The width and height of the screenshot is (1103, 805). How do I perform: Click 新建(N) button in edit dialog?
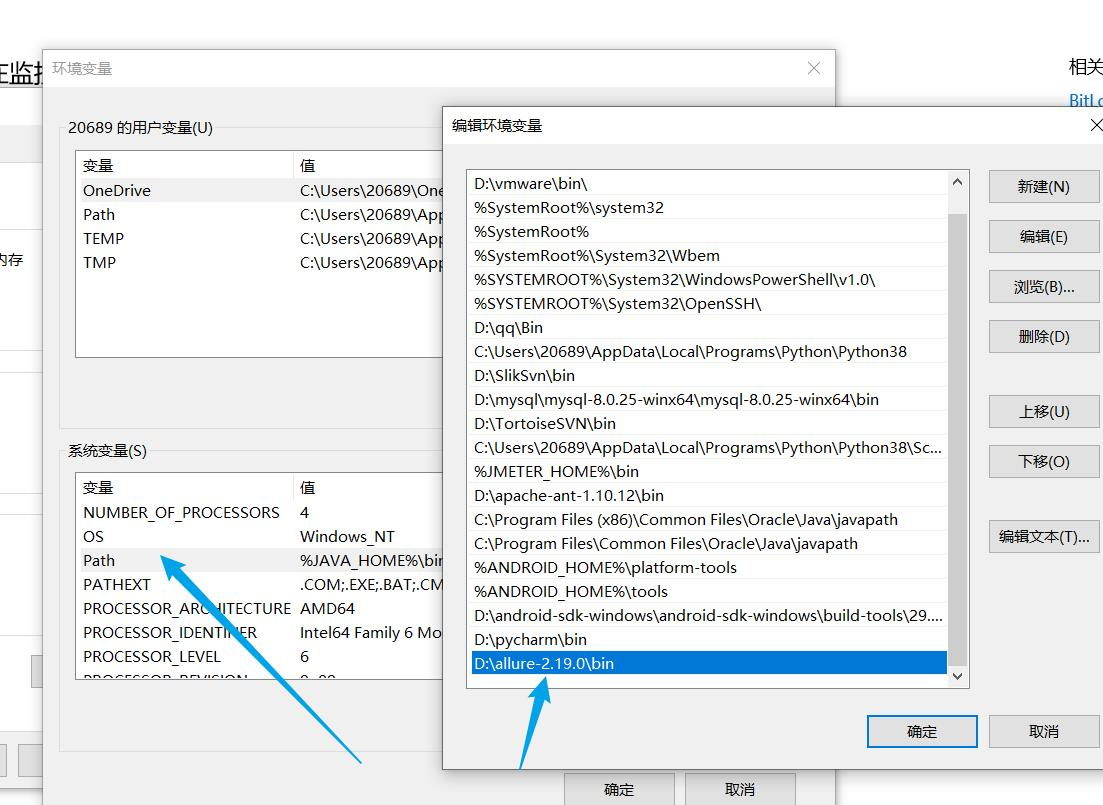pos(1044,186)
